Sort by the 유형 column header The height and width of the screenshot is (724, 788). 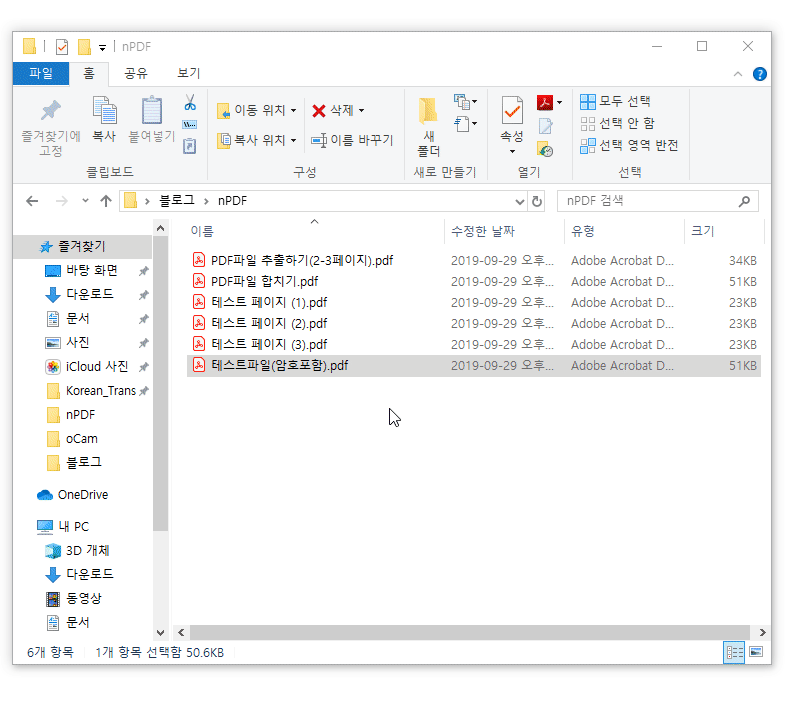pyautogui.click(x=583, y=232)
